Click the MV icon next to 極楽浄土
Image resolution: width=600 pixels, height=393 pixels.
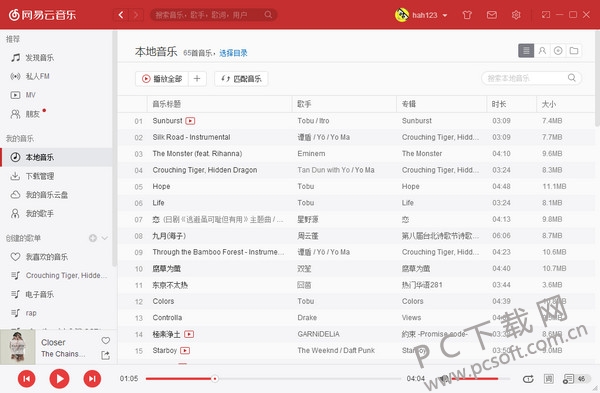click(x=189, y=334)
